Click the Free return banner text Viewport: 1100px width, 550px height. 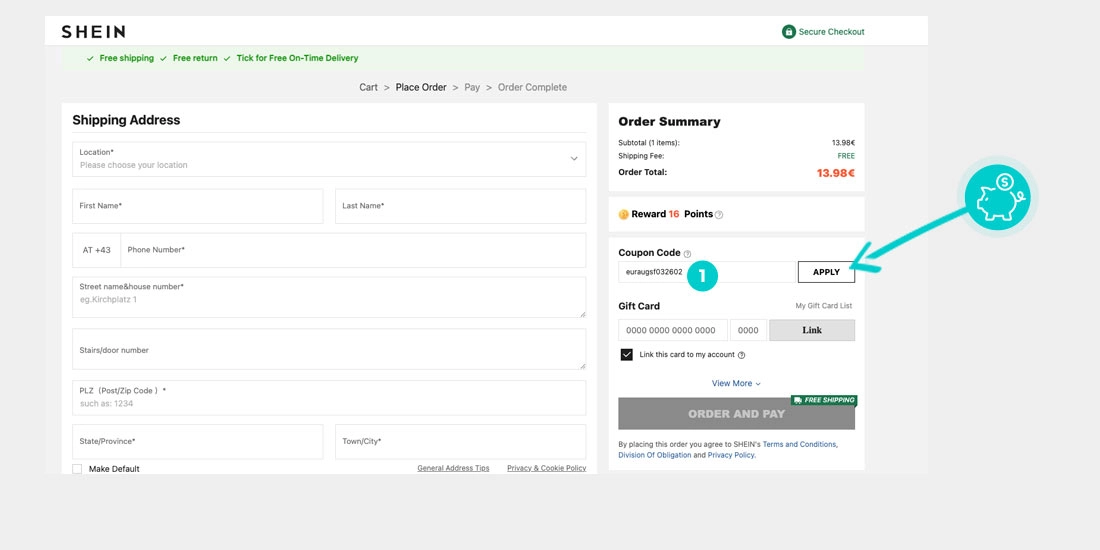(195, 58)
